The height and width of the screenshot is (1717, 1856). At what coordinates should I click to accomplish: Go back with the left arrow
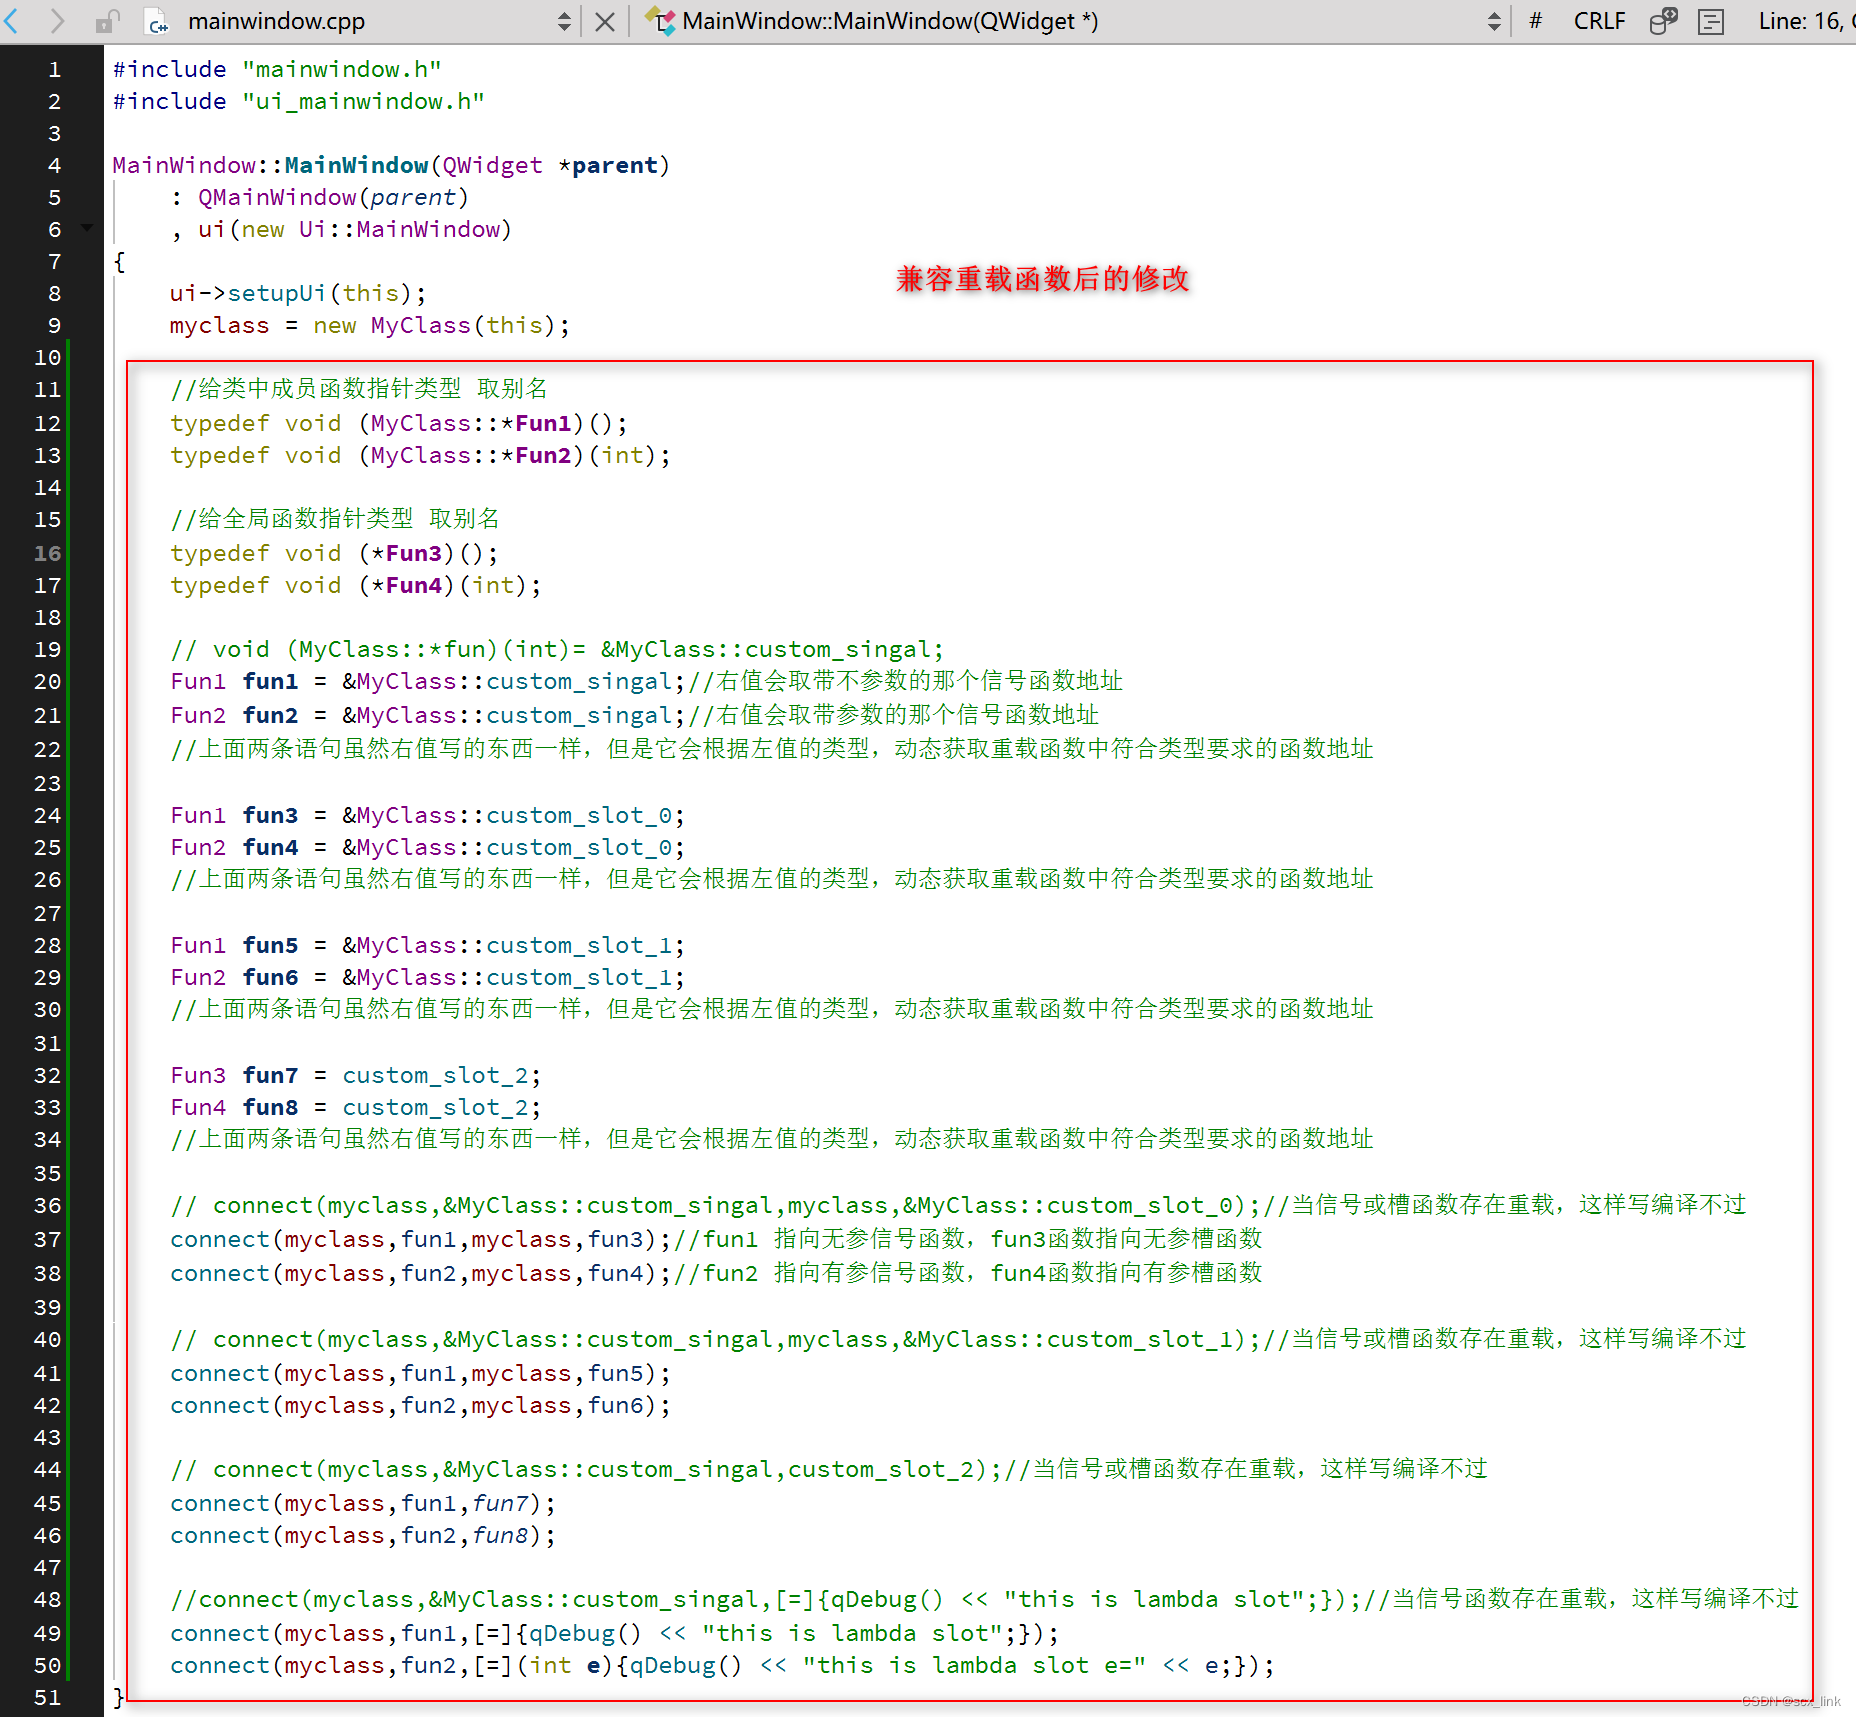pyautogui.click(x=12, y=21)
